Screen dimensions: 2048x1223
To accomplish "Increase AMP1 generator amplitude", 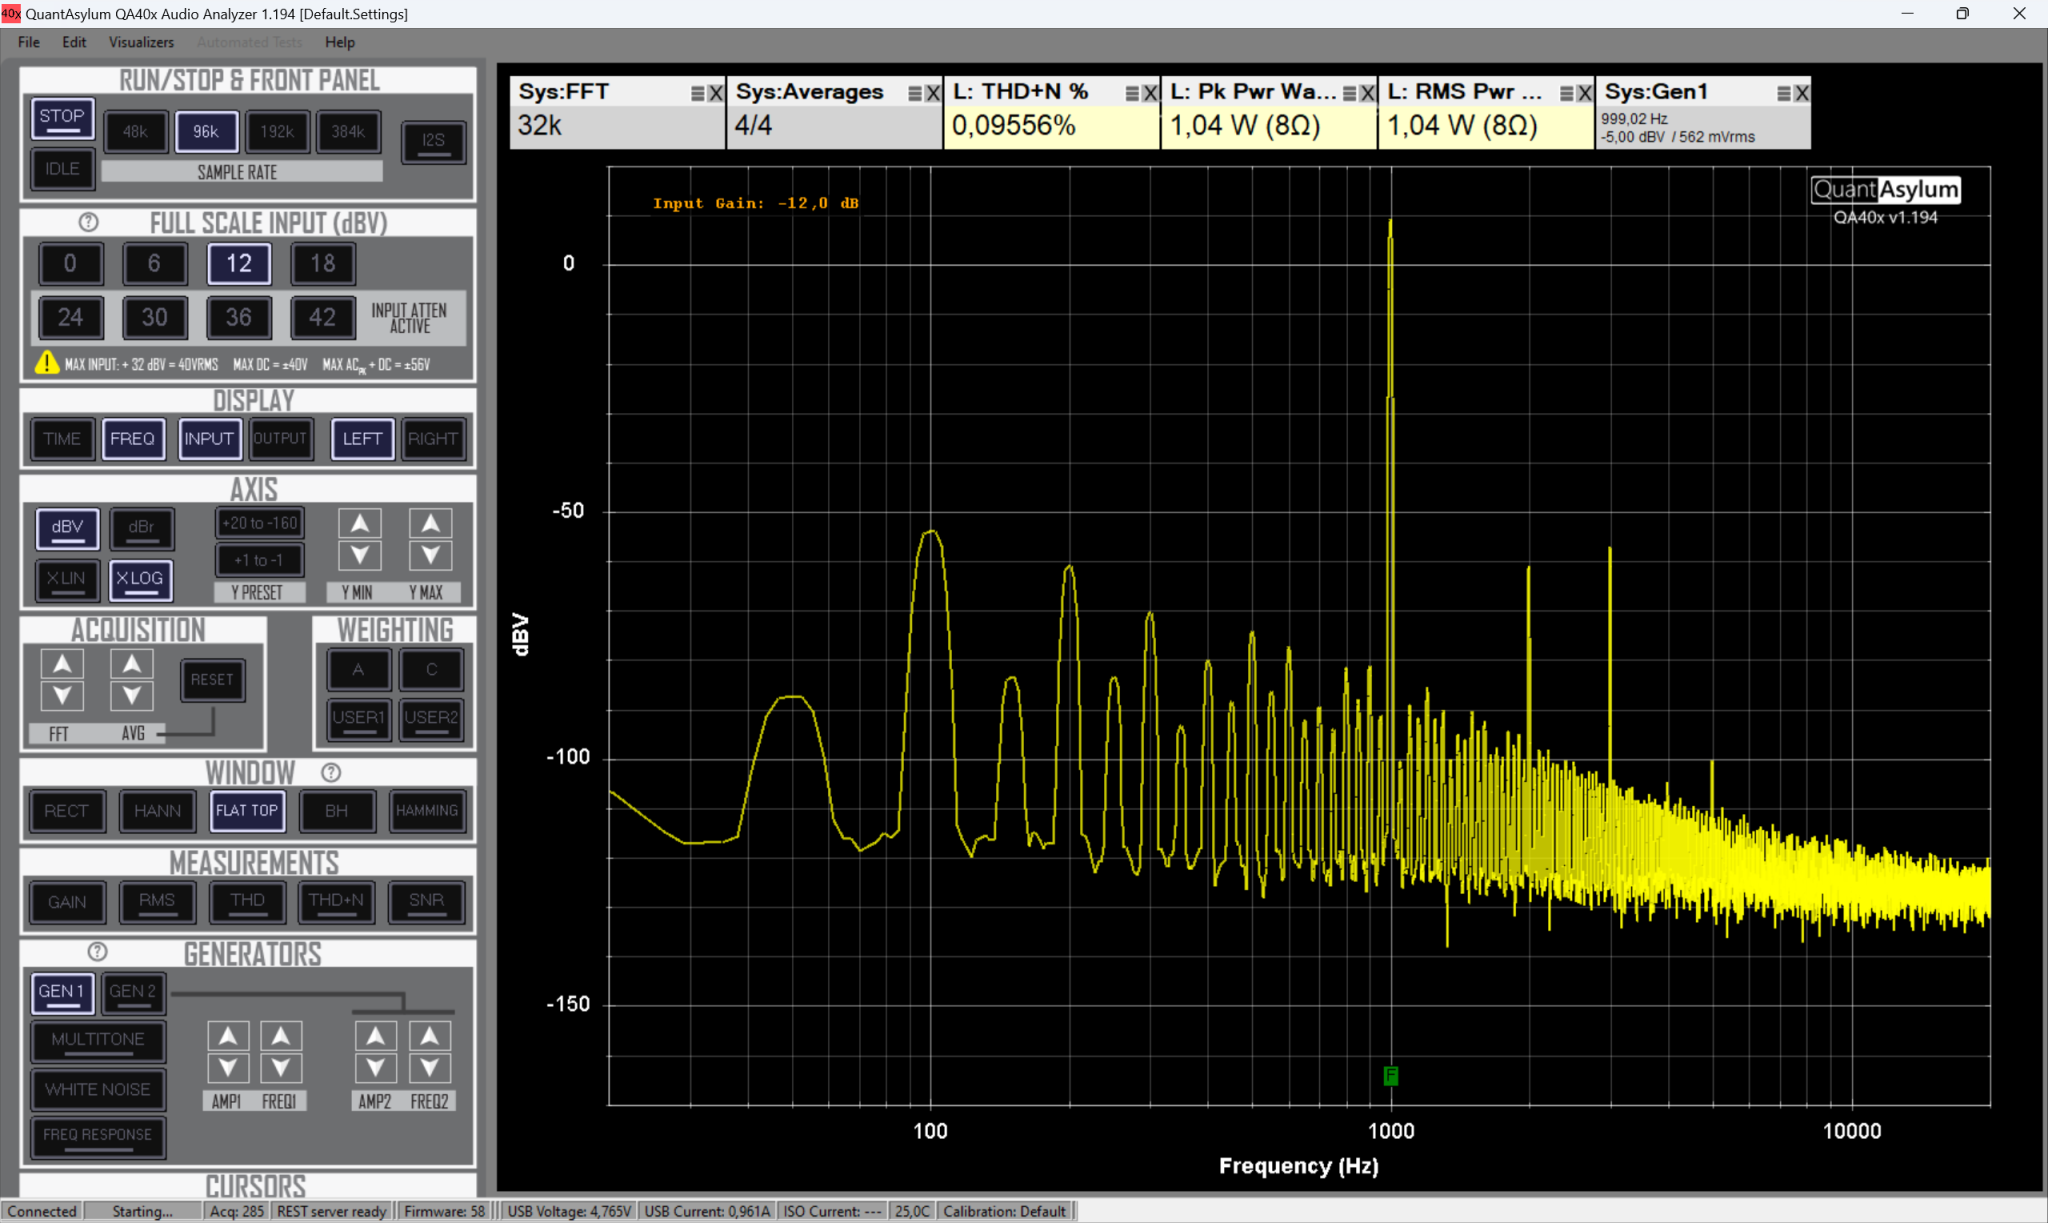I will coord(228,1036).
